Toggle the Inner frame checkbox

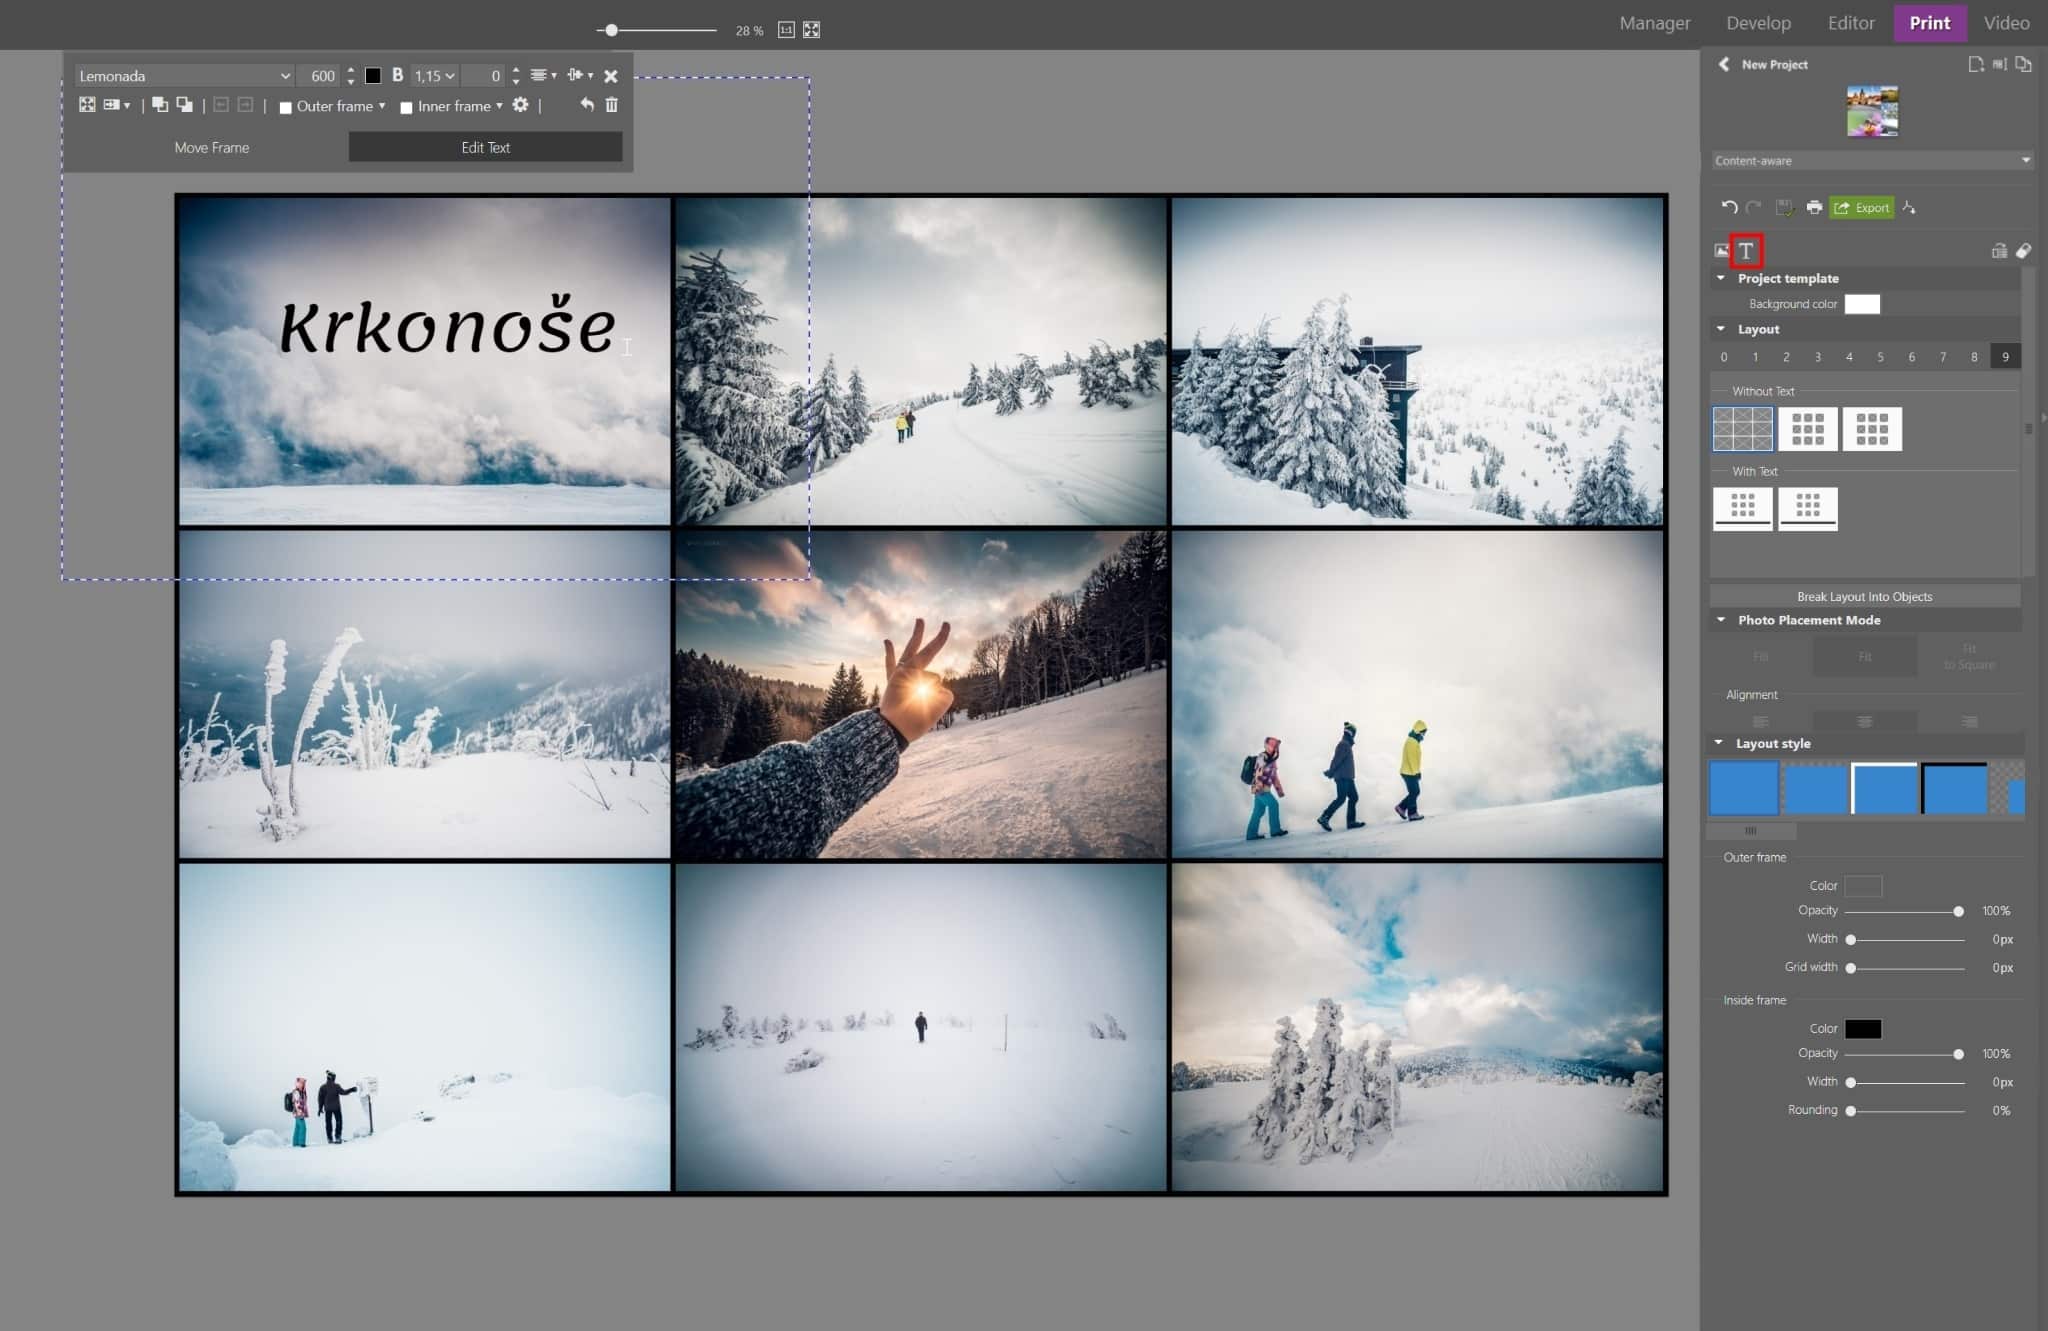406,106
